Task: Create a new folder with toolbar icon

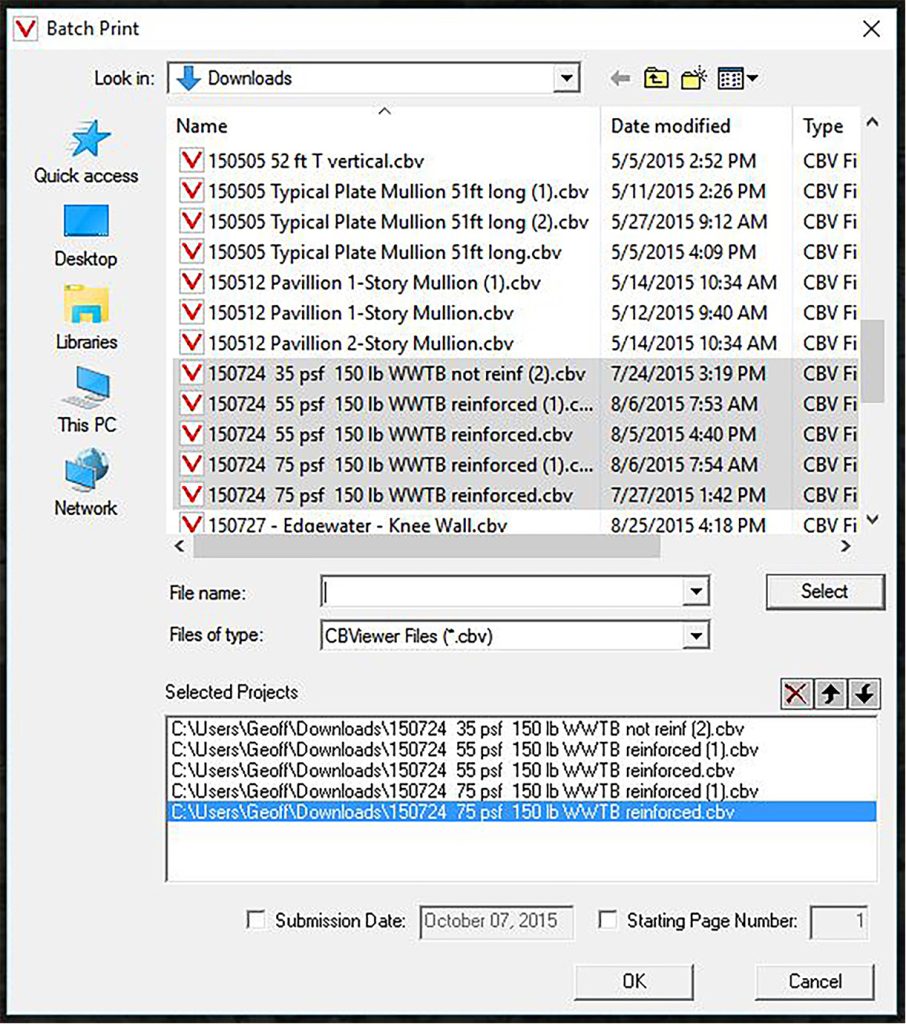Action: (693, 78)
